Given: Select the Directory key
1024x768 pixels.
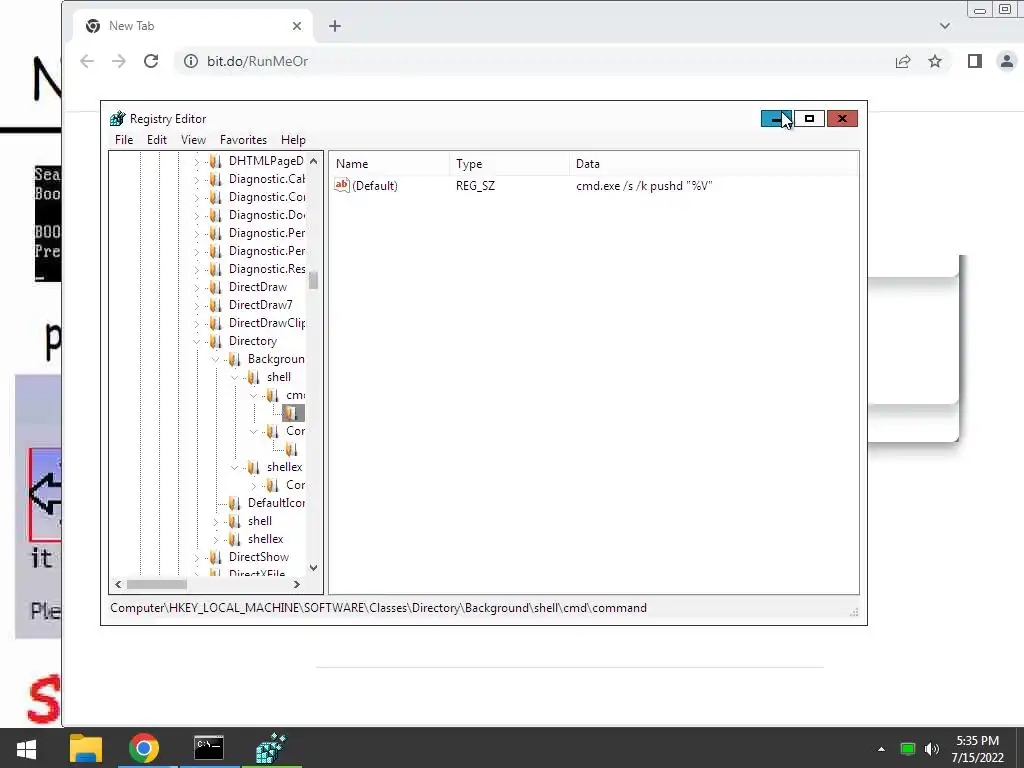Looking at the screenshot, I should click(253, 341).
